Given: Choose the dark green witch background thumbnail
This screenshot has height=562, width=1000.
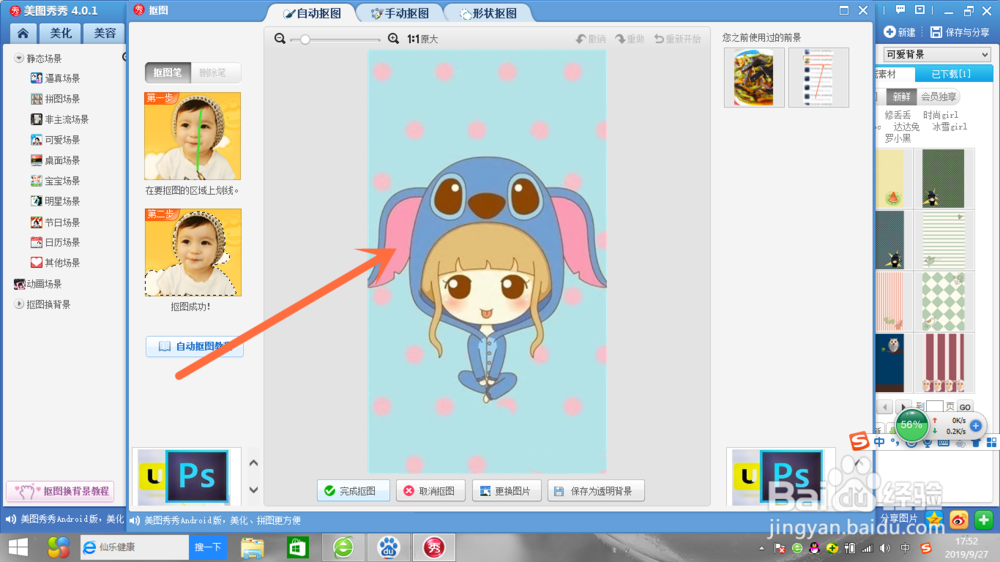Looking at the screenshot, I should pos(943,179).
